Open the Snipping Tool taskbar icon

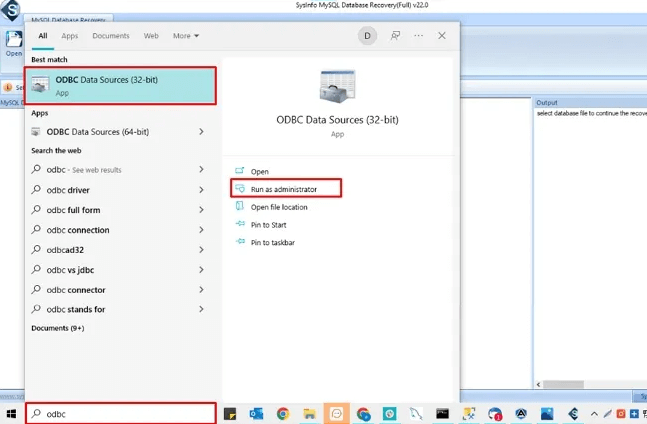tap(469, 414)
